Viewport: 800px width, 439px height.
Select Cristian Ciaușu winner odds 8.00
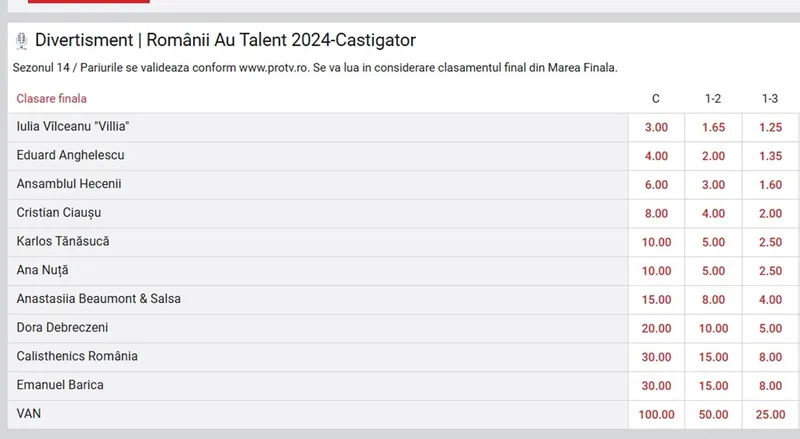point(656,213)
